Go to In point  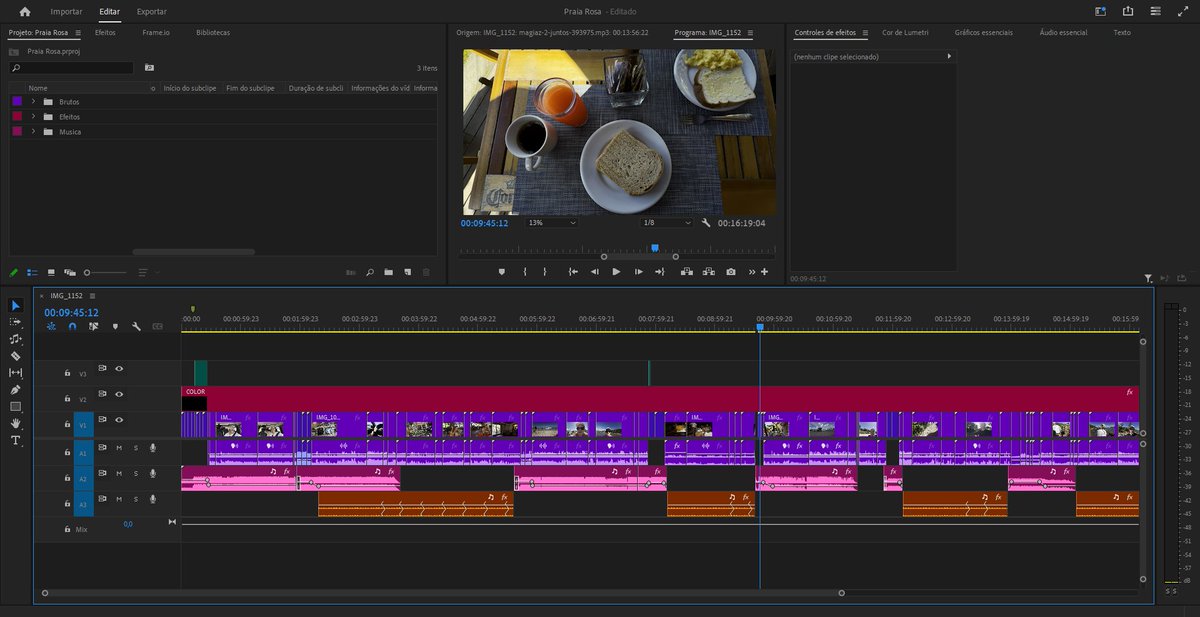point(573,272)
